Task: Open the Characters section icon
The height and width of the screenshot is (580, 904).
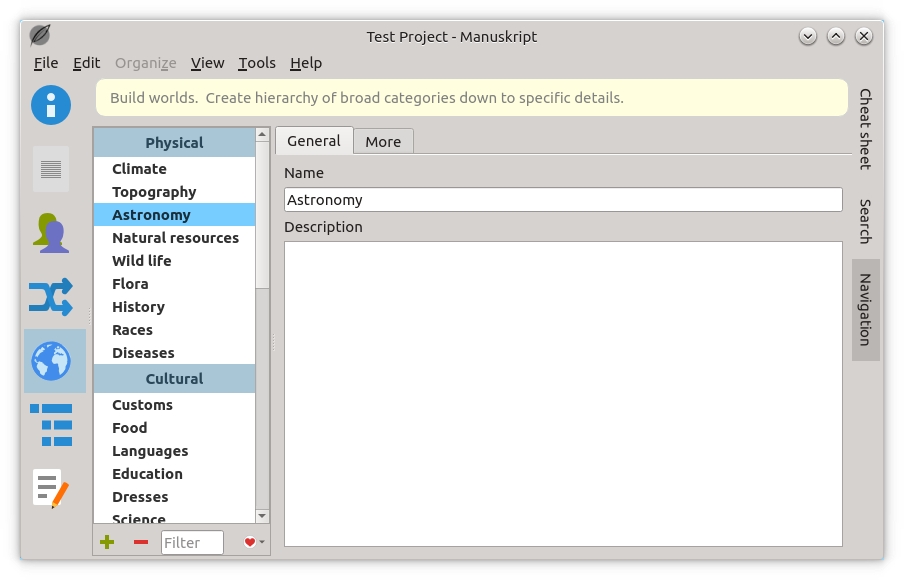Action: point(51,233)
